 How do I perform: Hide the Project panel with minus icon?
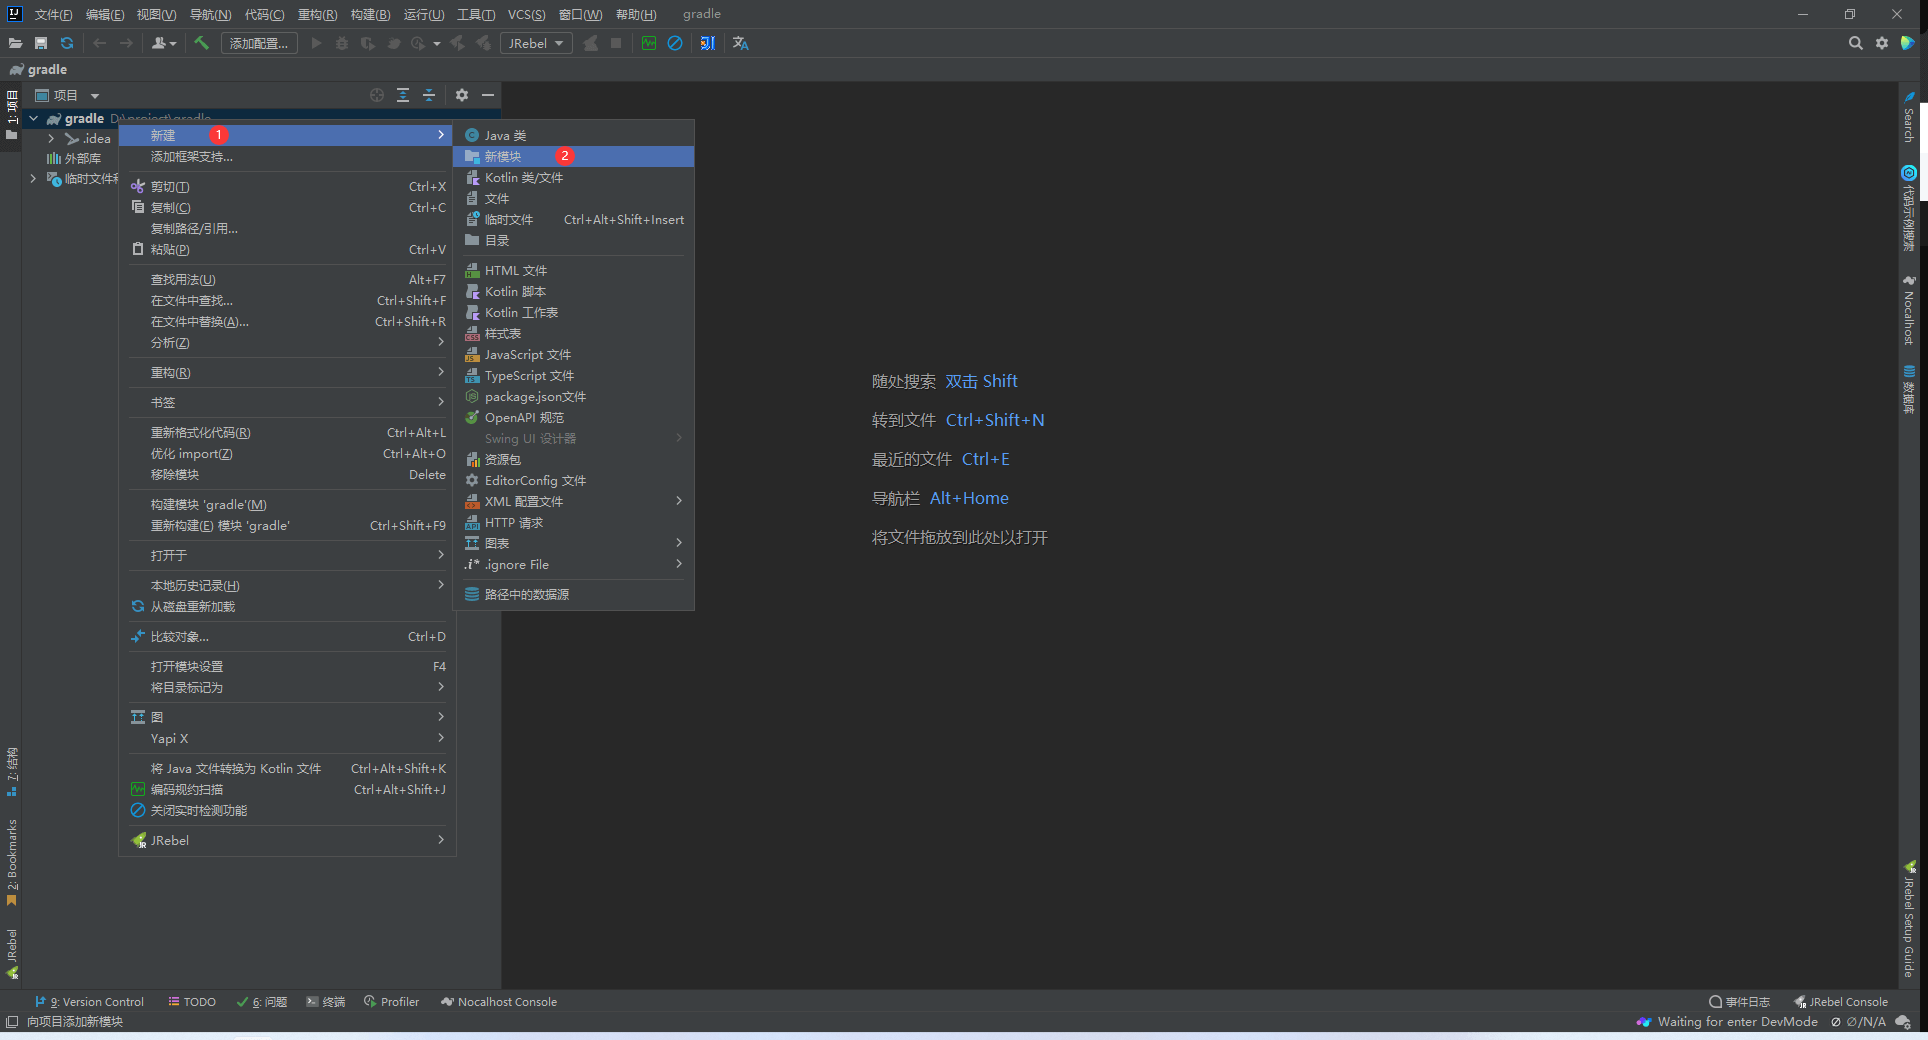(488, 95)
